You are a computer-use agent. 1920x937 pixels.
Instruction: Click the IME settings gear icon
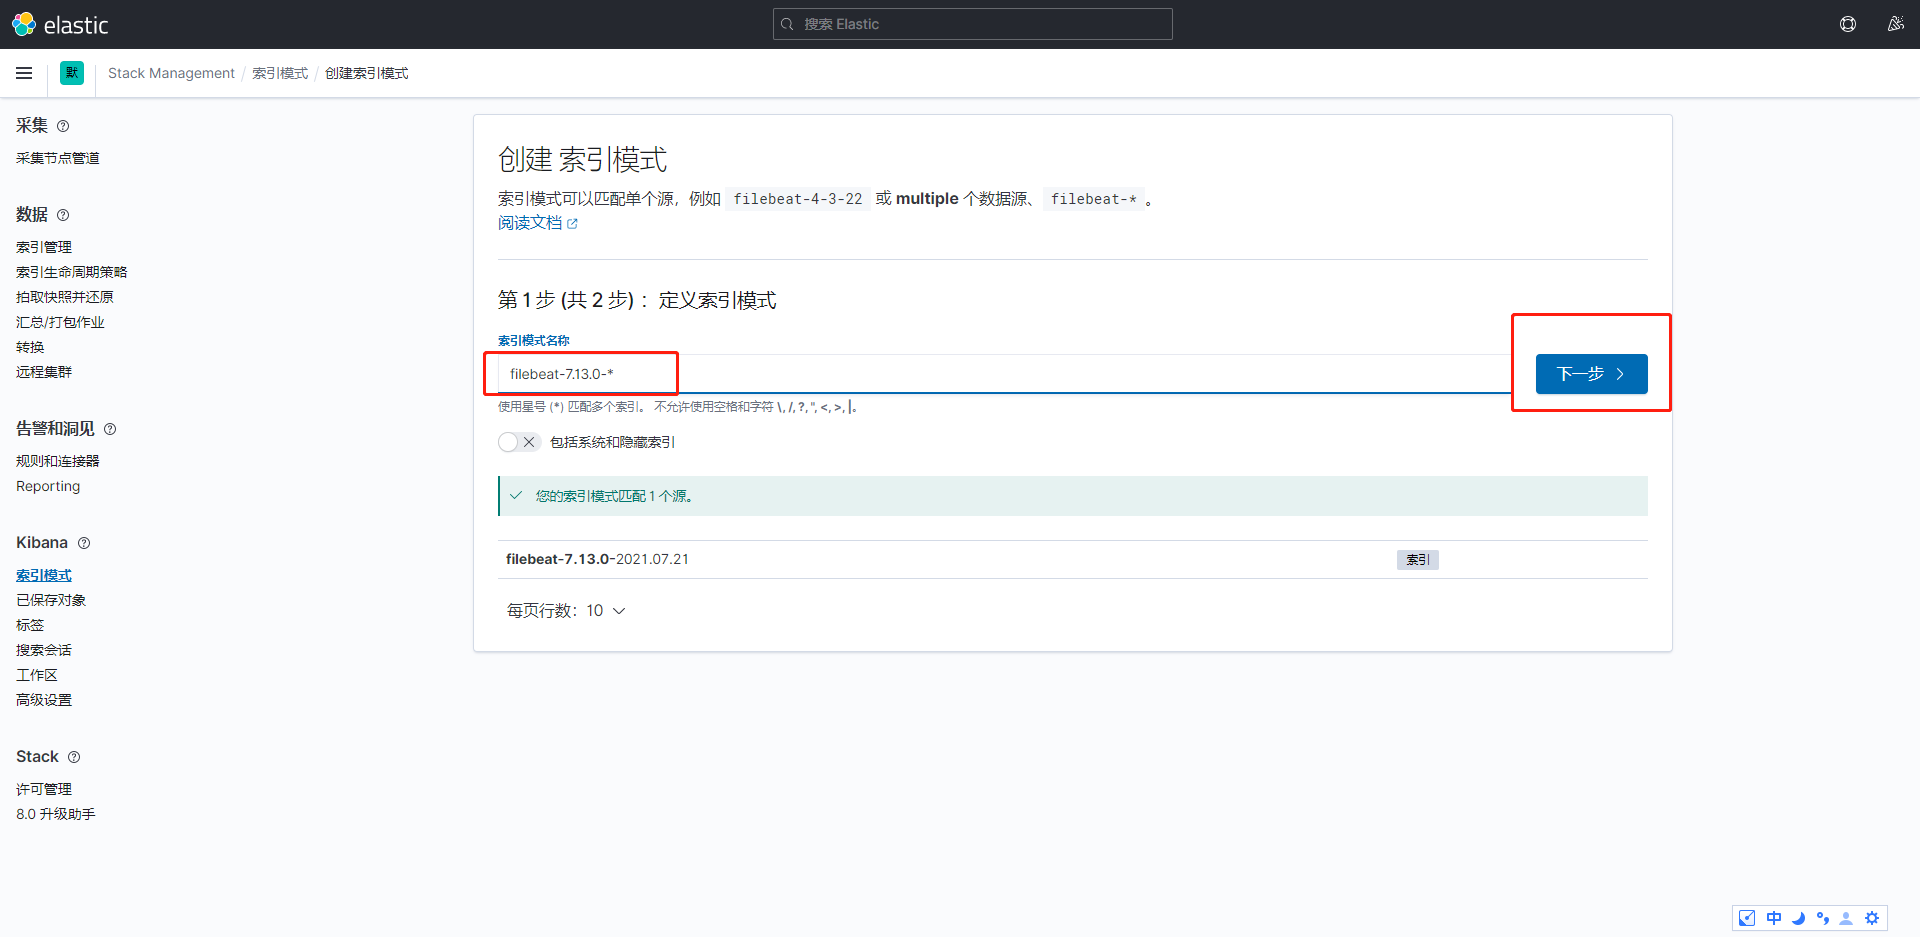[1872, 918]
